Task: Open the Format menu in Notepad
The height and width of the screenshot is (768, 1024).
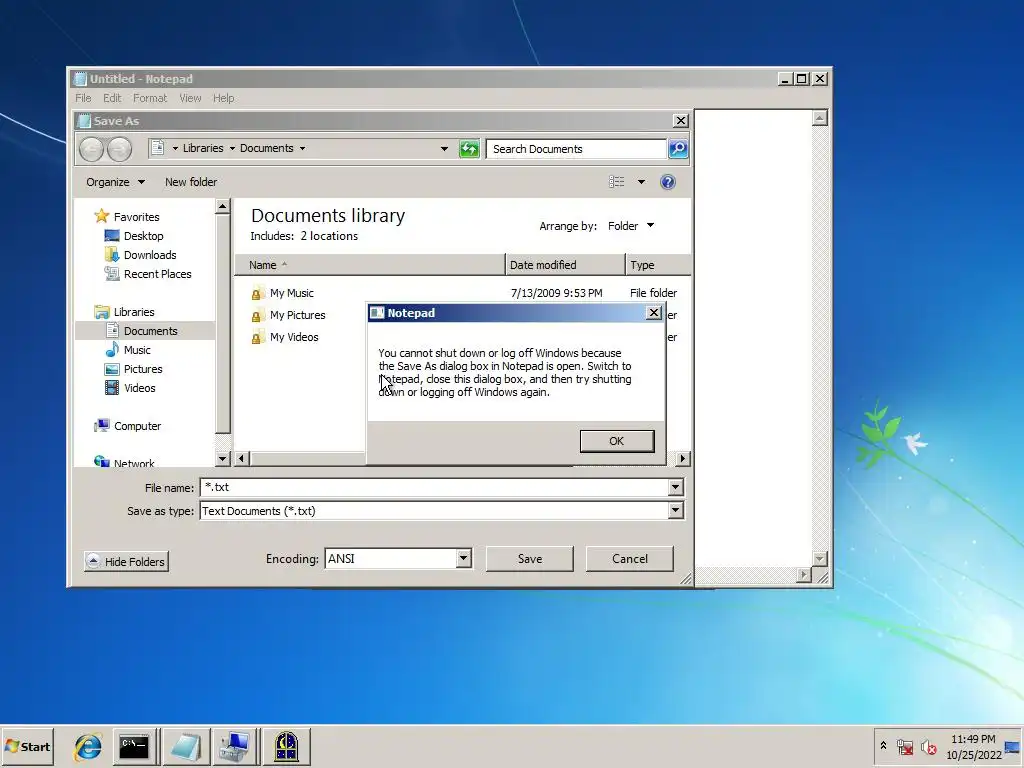Action: tap(150, 98)
